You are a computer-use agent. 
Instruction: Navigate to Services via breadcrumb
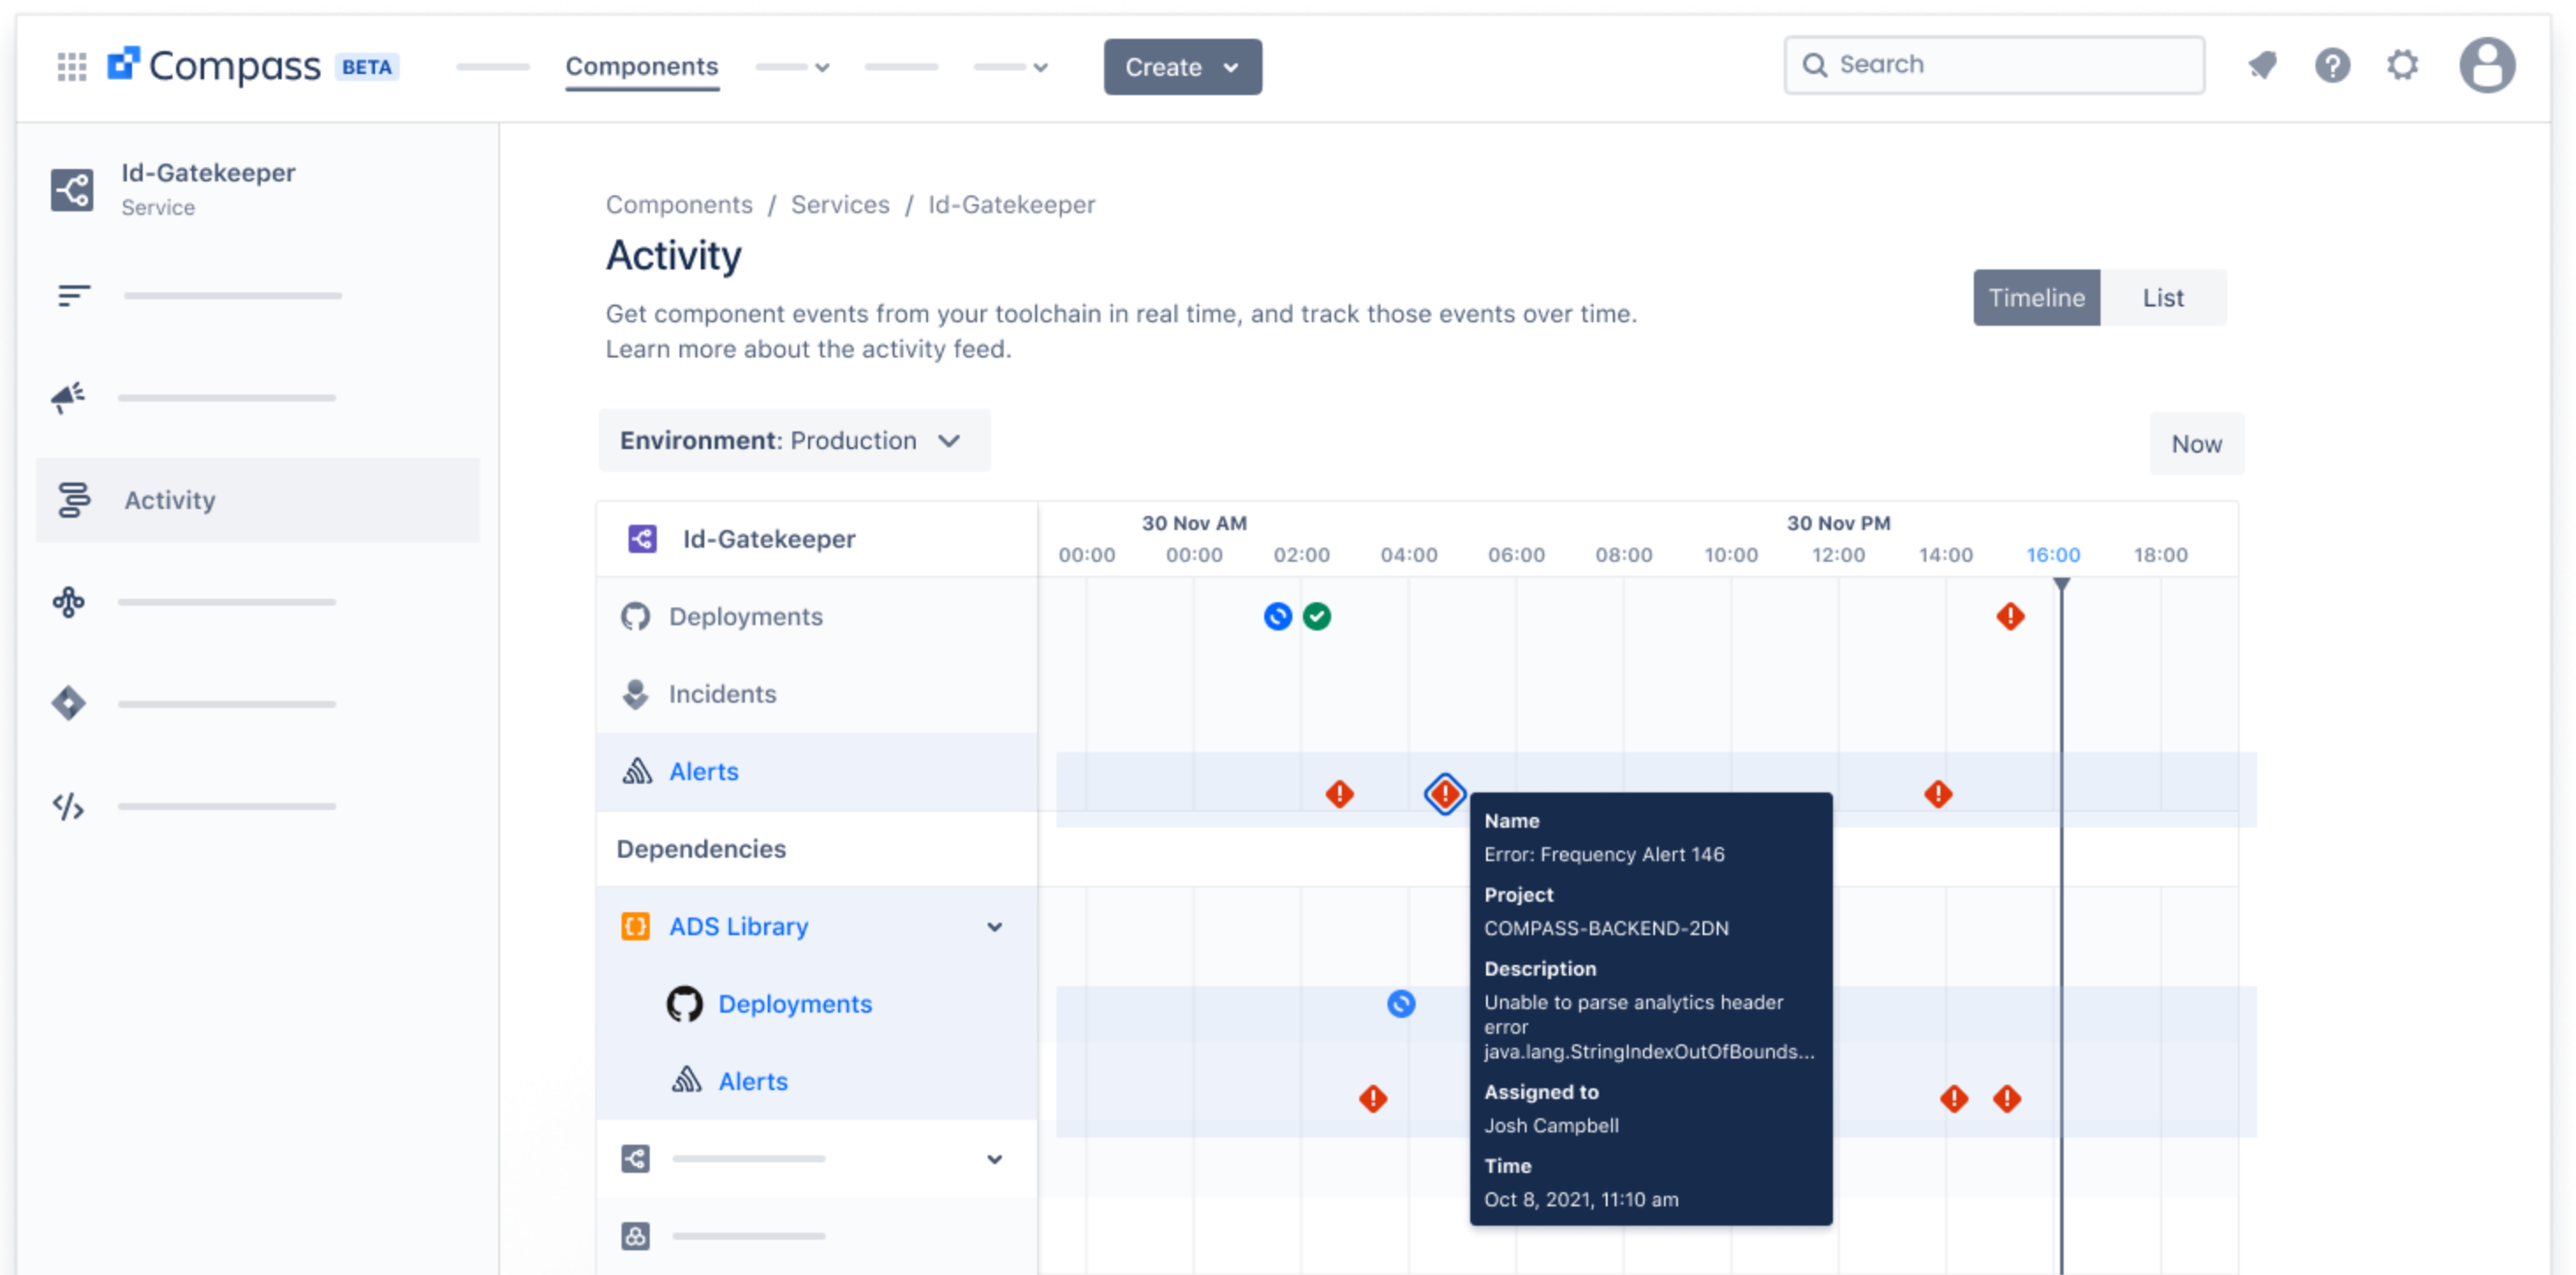tap(839, 204)
